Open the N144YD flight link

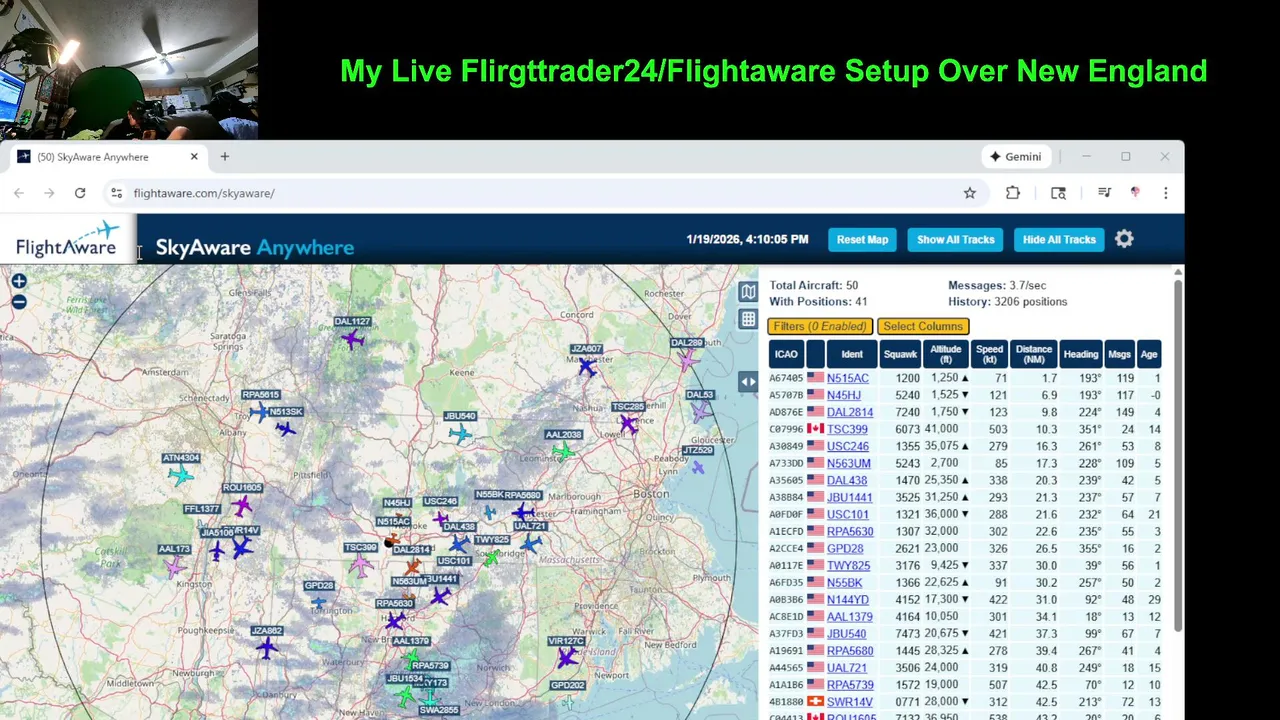pos(848,600)
